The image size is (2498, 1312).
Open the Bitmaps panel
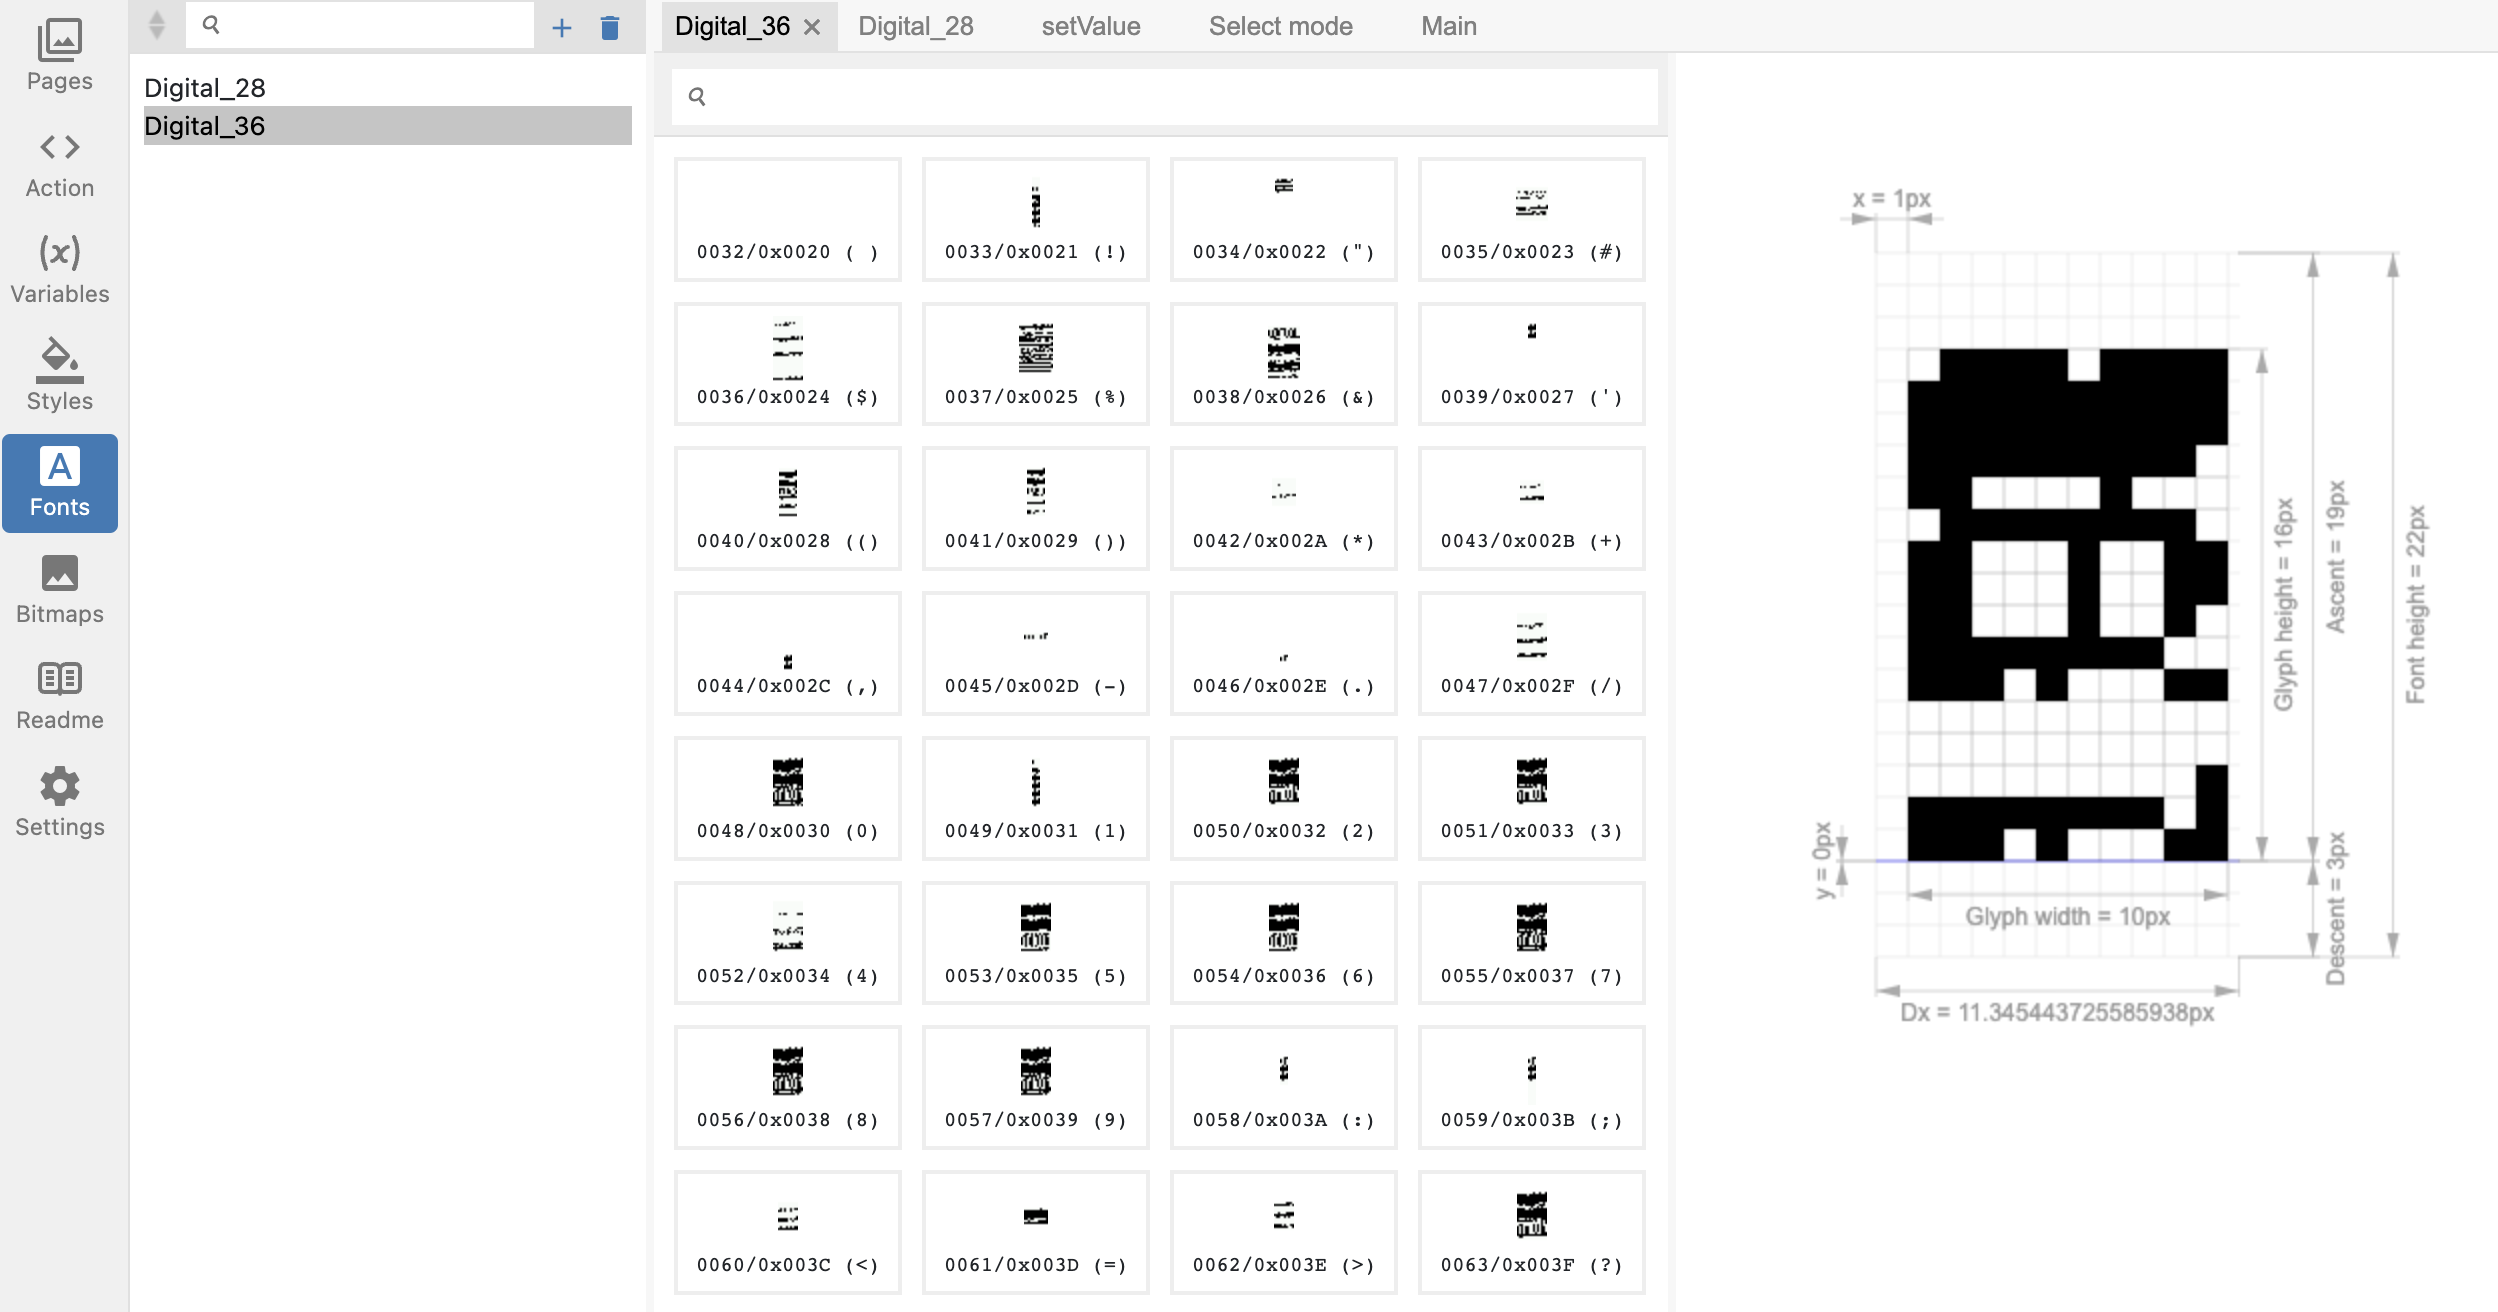60,588
